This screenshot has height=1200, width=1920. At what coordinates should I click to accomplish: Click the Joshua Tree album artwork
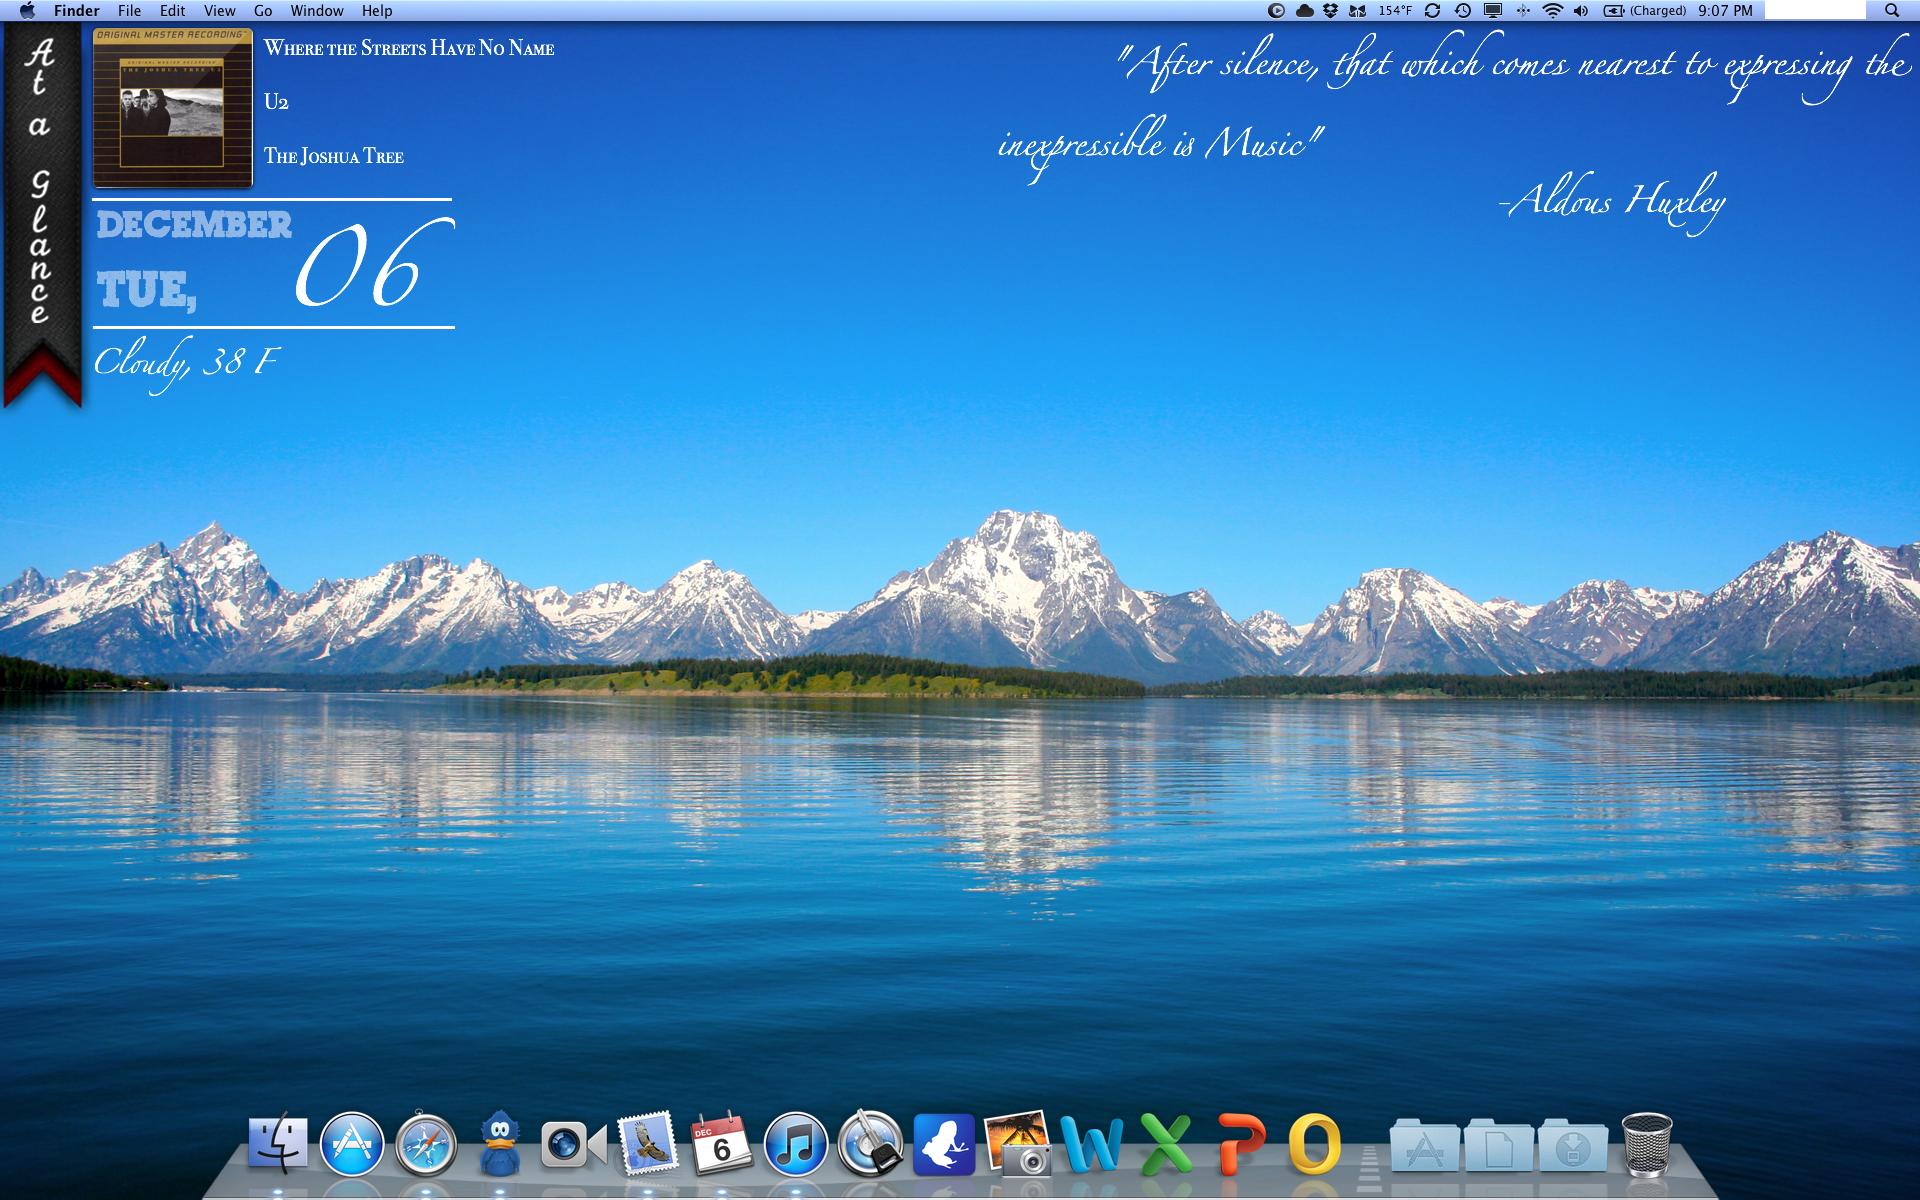(173, 107)
